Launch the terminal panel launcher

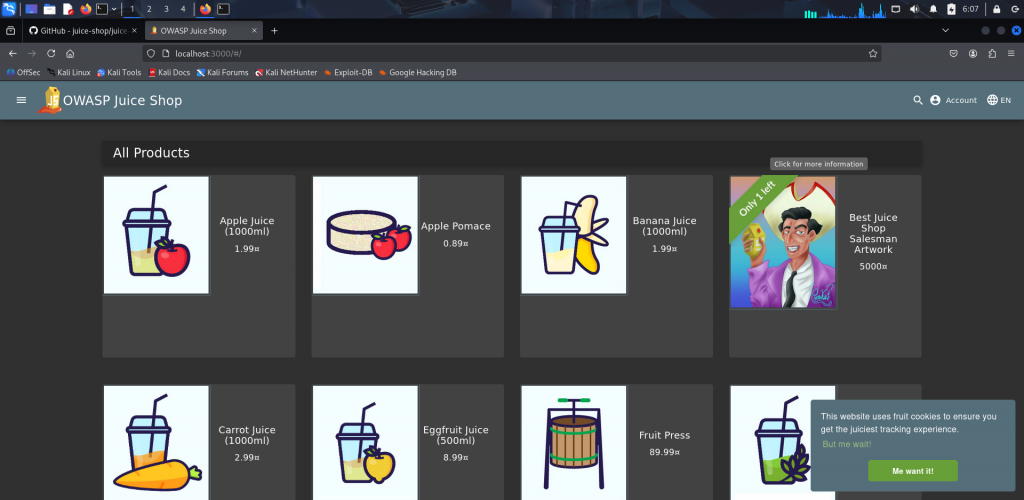coord(102,9)
